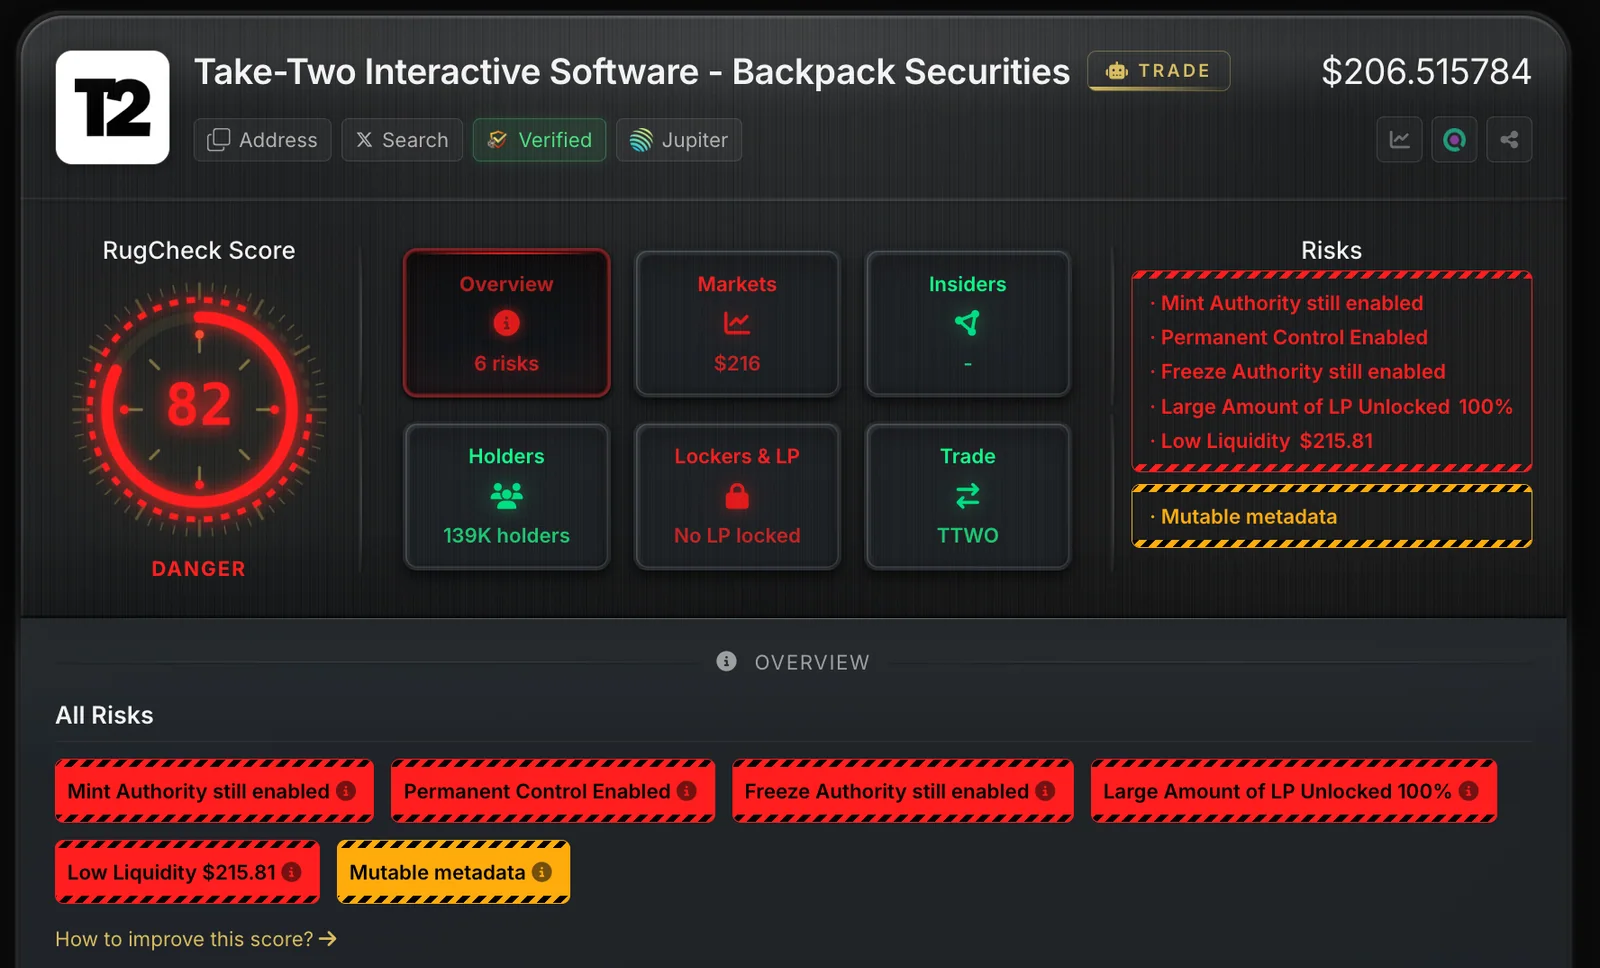
Task: Click the '139K holders' text
Action: pyautogui.click(x=506, y=535)
